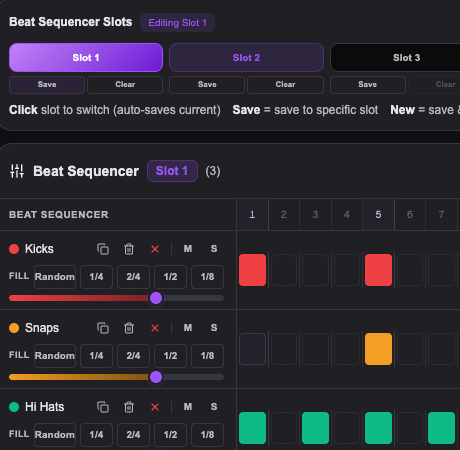Switch to Slot 1
The height and width of the screenshot is (450, 460).
pos(86,57)
